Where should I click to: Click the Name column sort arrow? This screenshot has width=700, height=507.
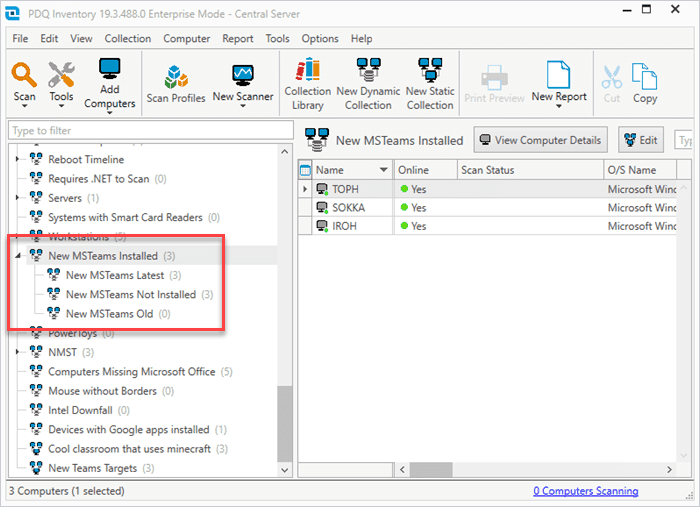point(383,170)
